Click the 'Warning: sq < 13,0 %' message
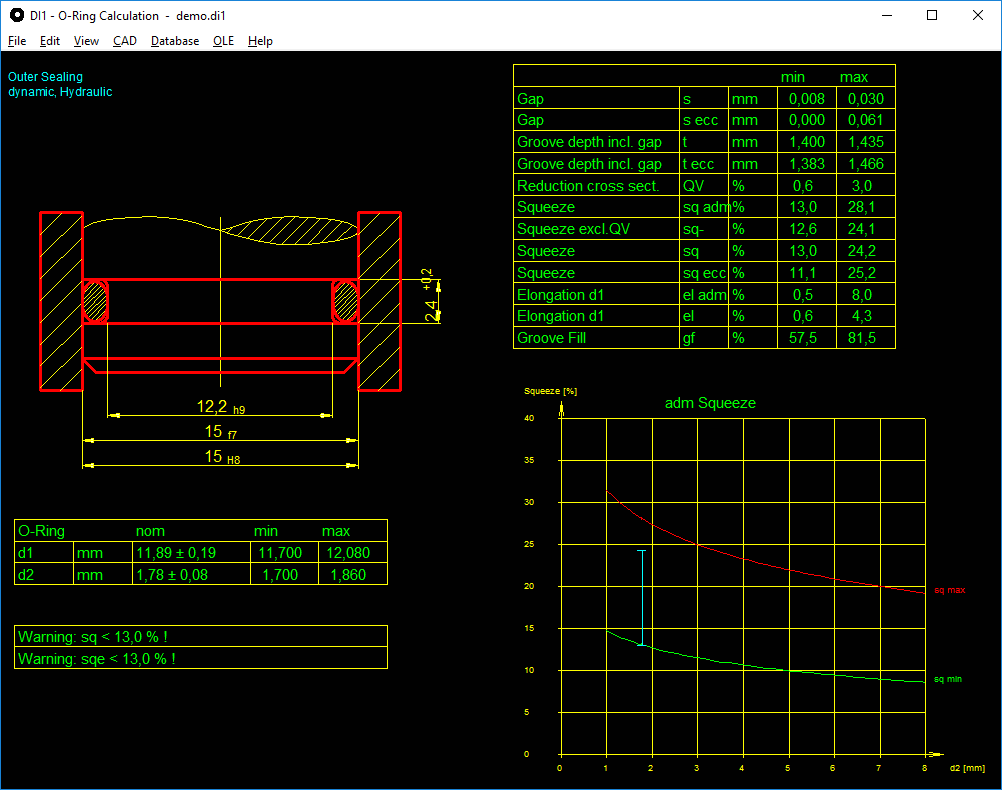Image resolution: width=1002 pixels, height=790 pixels. tap(92, 637)
